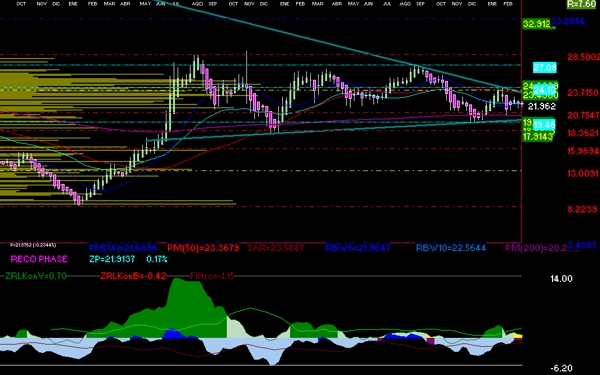600x375 pixels.
Task: Select the ZRLKonB=-0.42 oscillator label
Action: click(133, 276)
